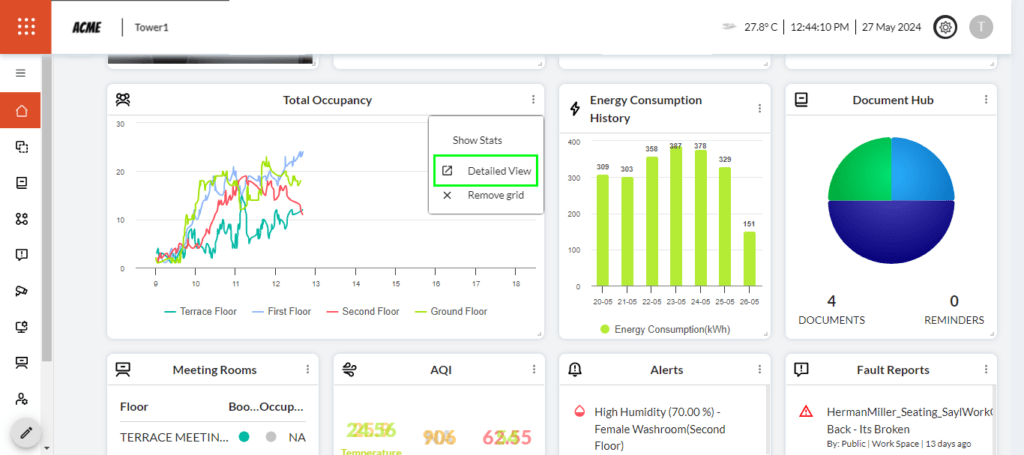Click the green pie chart segment
This screenshot has height=455, width=1024.
click(856, 168)
